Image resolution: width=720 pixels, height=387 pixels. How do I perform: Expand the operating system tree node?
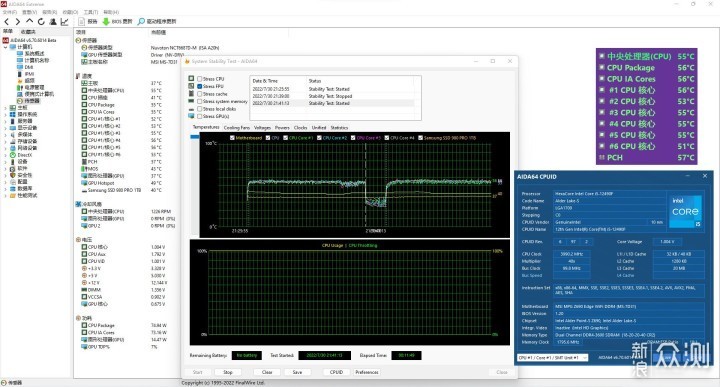[6, 114]
